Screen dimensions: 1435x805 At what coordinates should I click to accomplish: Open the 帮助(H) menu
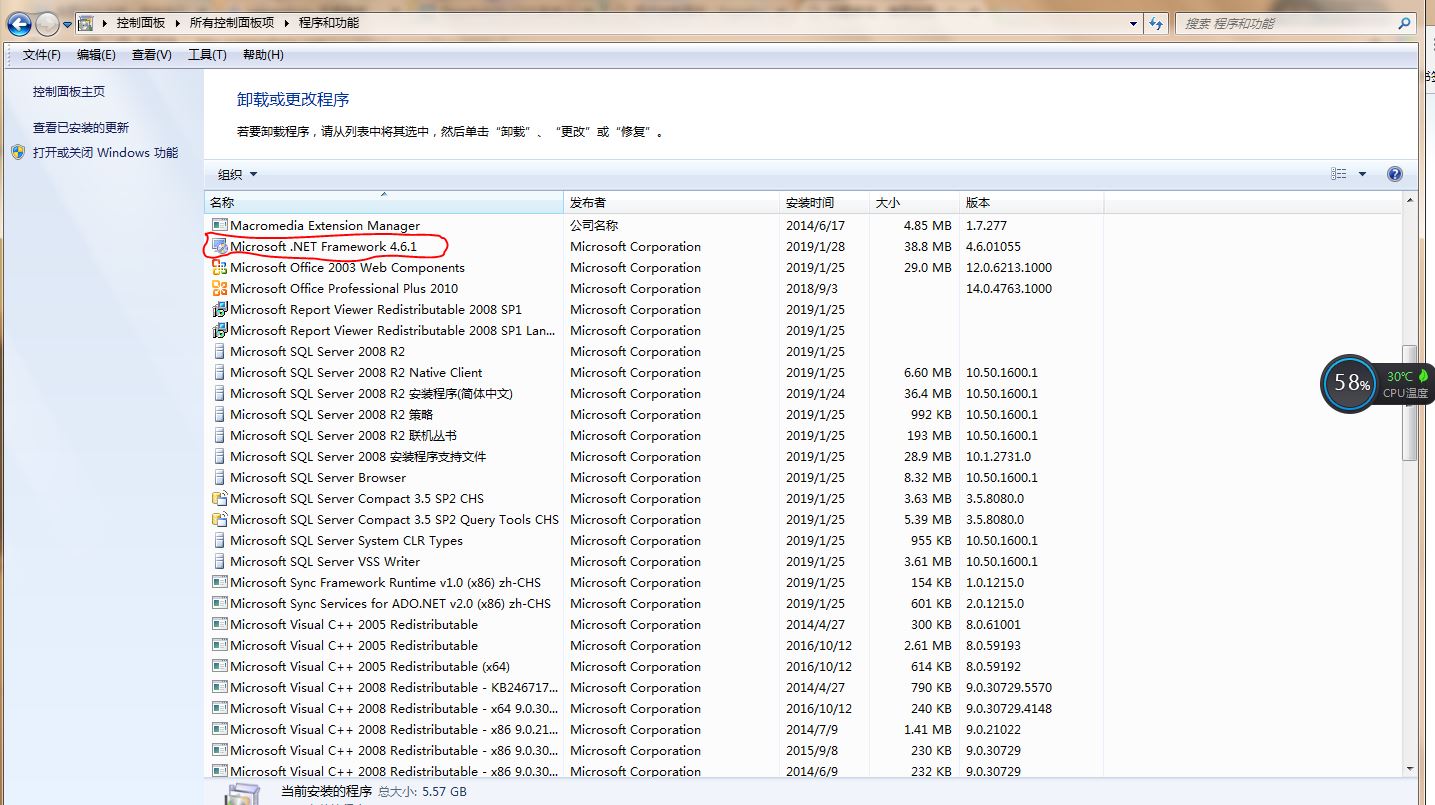pos(263,55)
